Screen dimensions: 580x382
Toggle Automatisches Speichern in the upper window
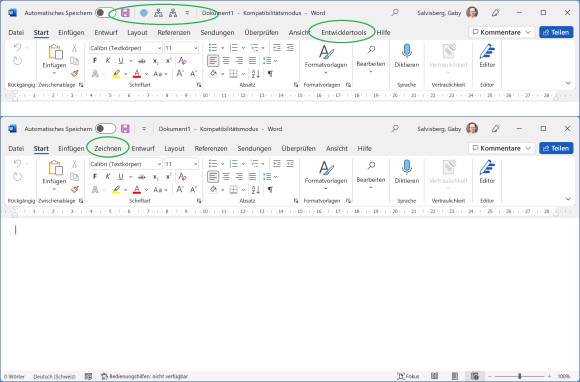[105, 13]
